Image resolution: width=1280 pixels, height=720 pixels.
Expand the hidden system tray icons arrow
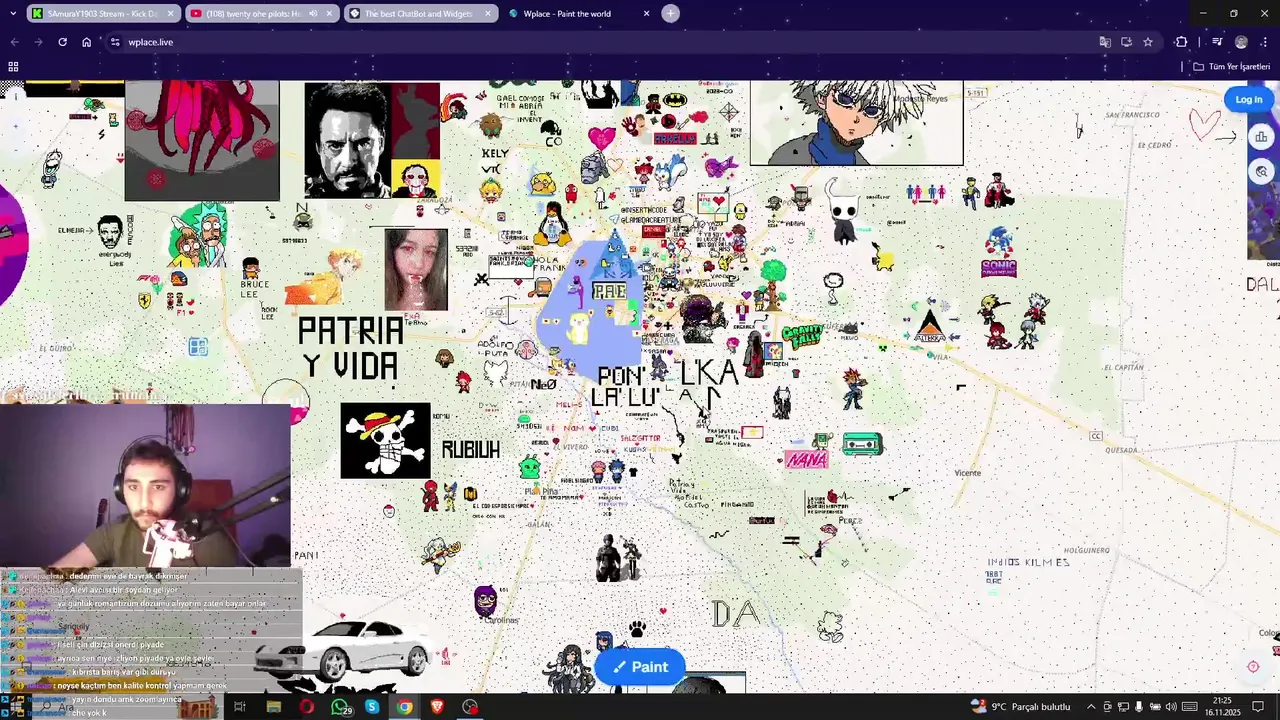[1091, 707]
